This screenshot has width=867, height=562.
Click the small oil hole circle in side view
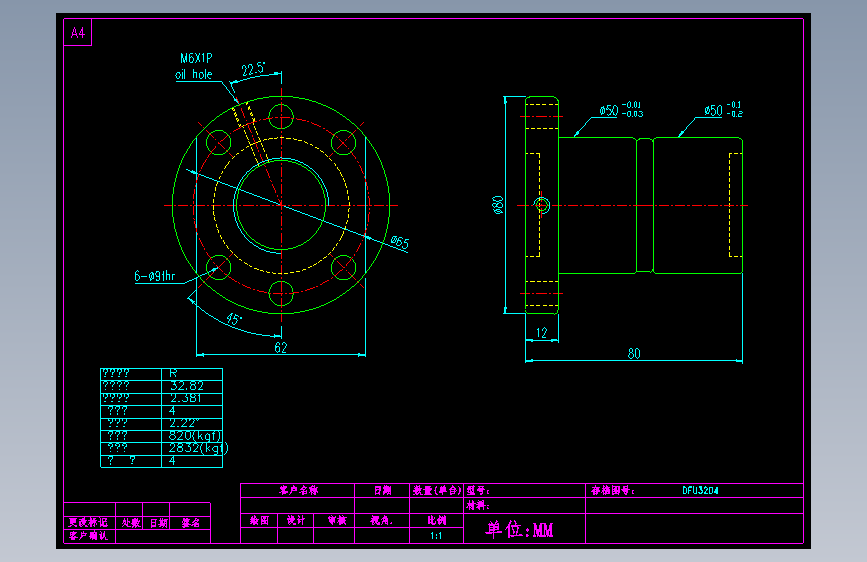(542, 205)
